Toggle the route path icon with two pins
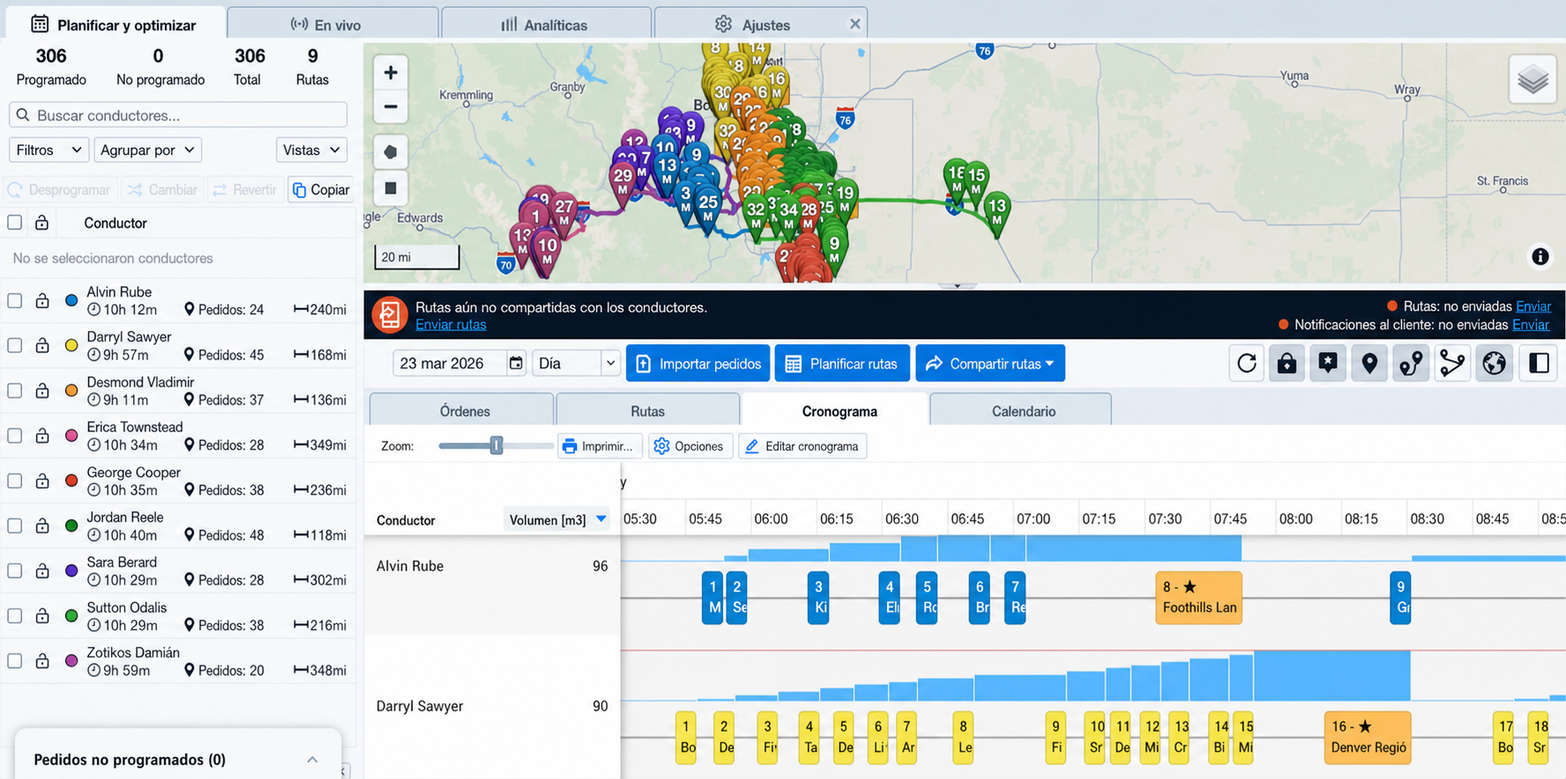This screenshot has width=1566, height=779. pyautogui.click(x=1411, y=363)
